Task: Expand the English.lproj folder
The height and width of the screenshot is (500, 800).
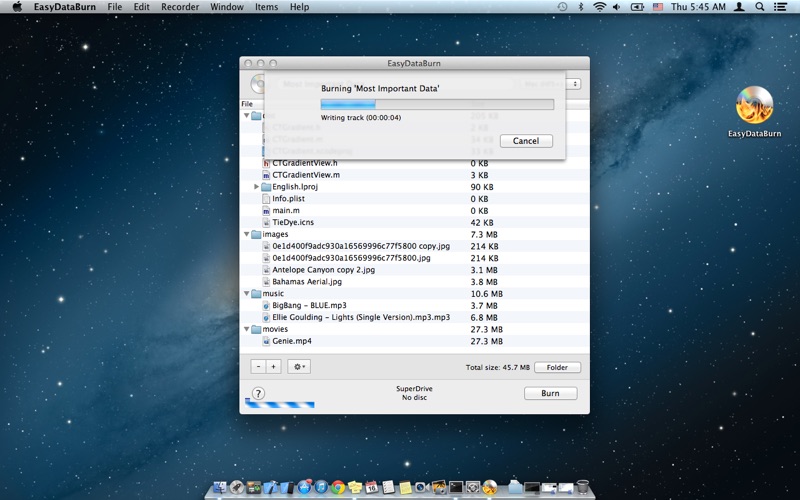Action: pyautogui.click(x=256, y=187)
